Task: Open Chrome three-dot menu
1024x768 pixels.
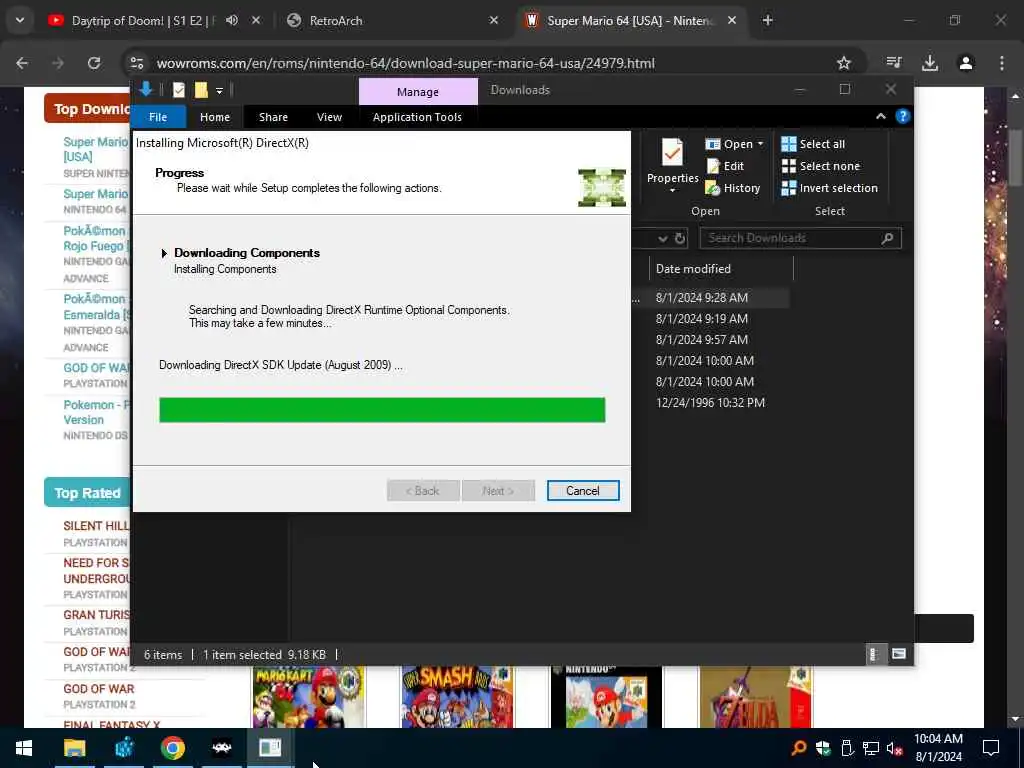Action: point(1001,63)
